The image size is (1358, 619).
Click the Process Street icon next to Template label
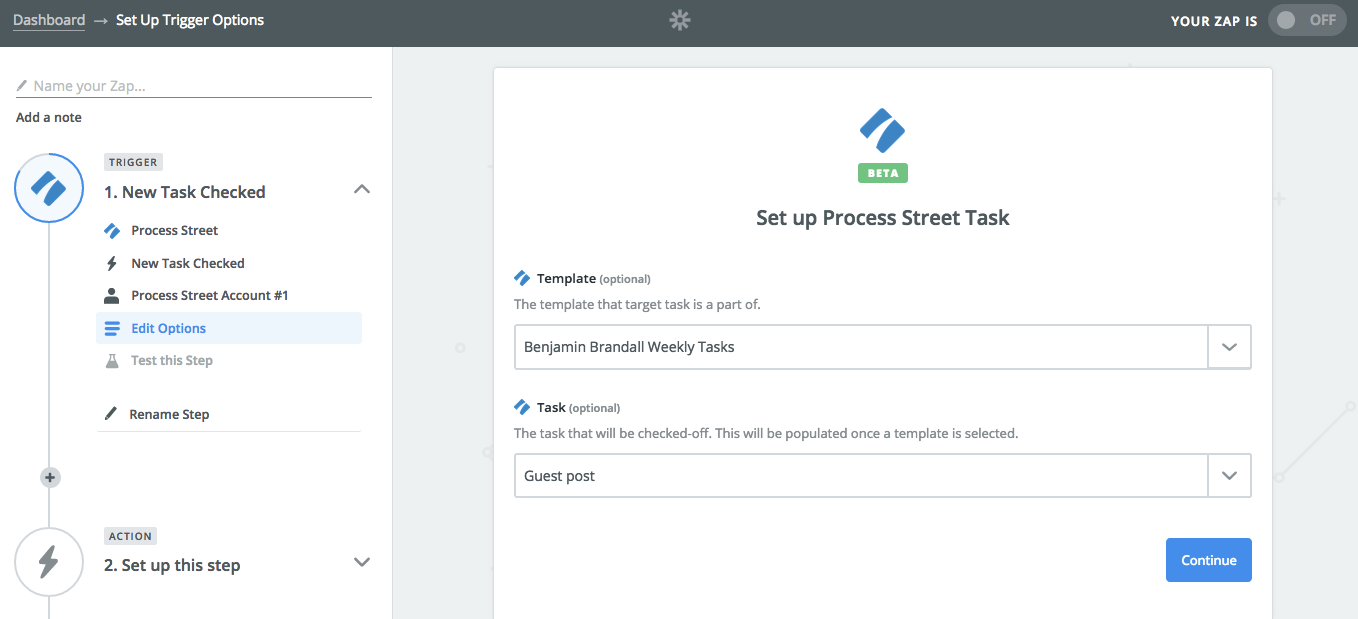522,278
